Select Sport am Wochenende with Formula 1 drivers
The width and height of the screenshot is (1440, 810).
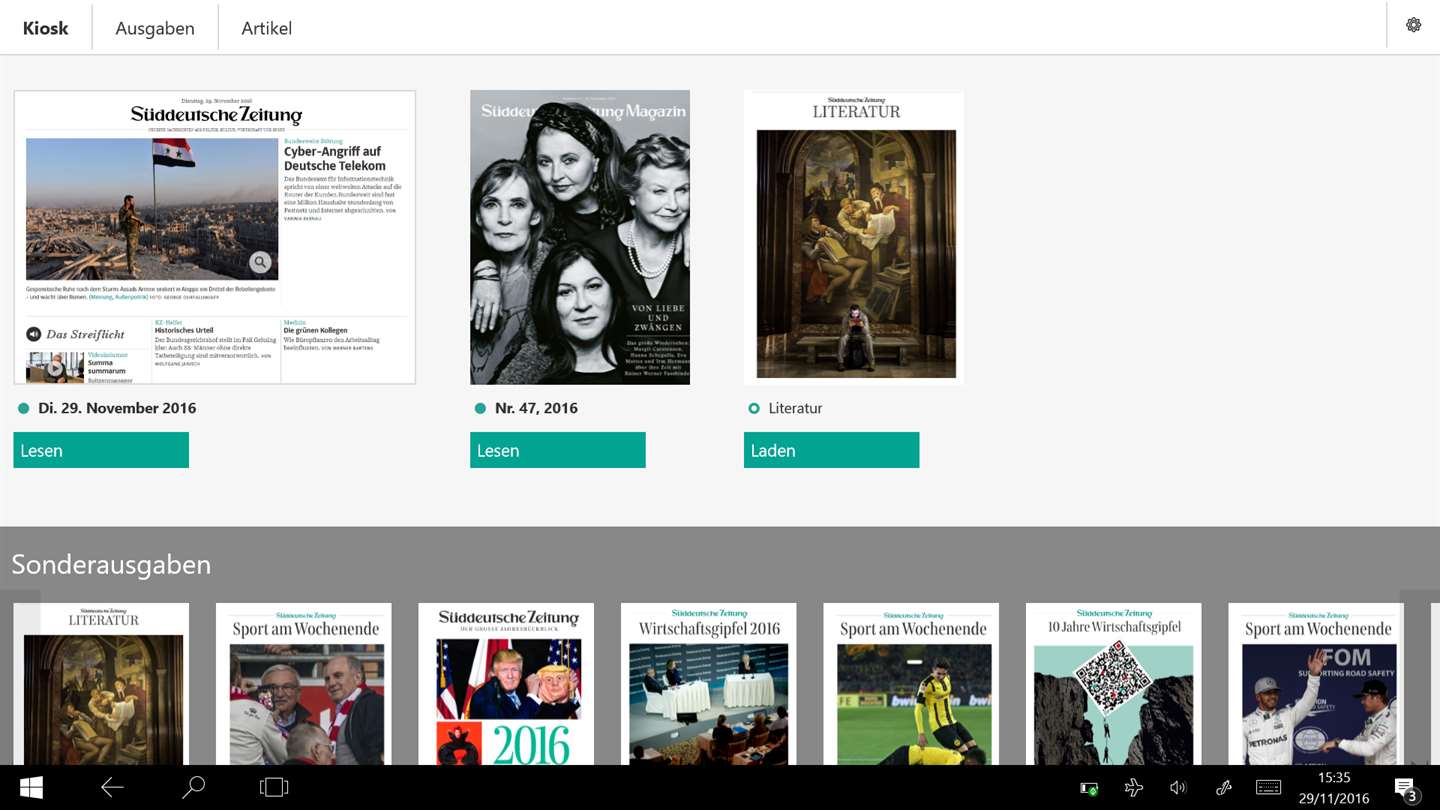[1316, 684]
